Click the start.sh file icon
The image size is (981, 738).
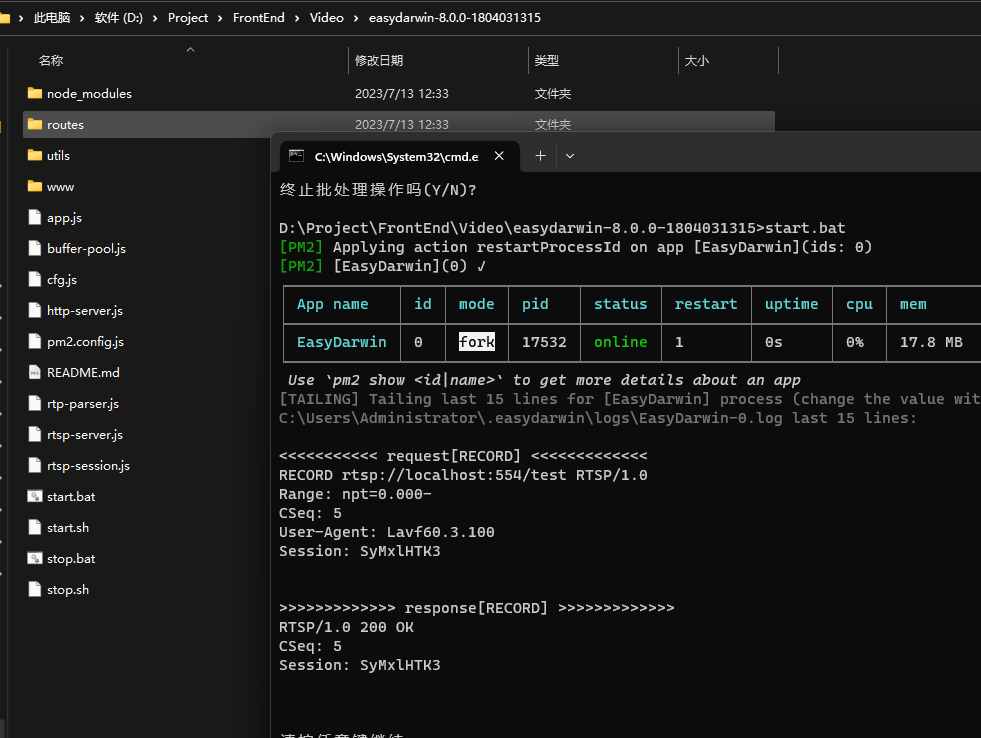pos(35,527)
